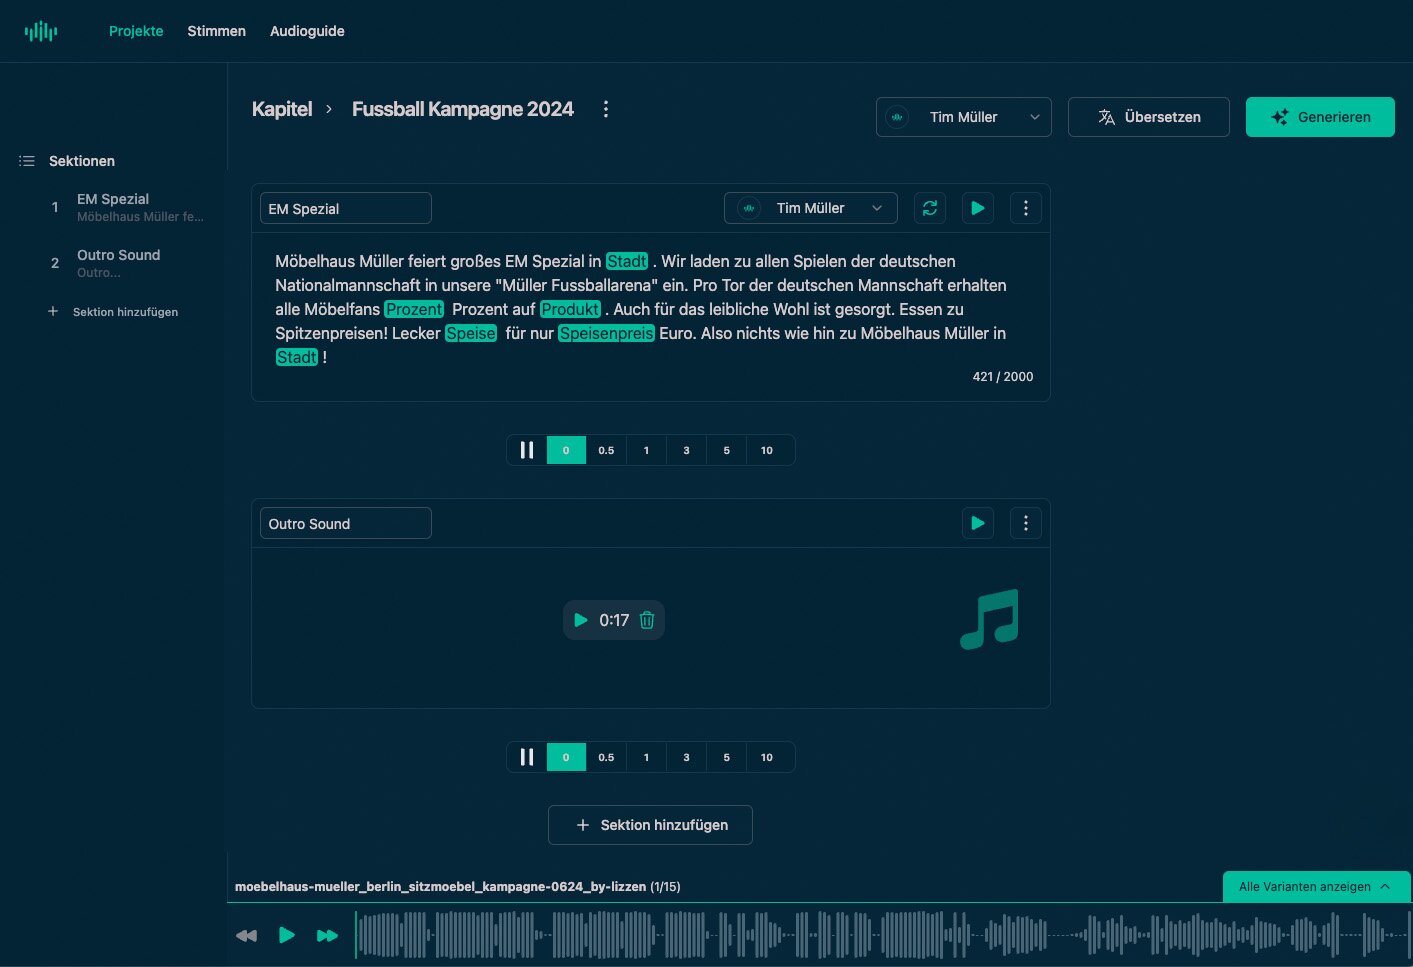Open the Audioguide tab
The width and height of the screenshot is (1413, 967).
[x=307, y=31]
